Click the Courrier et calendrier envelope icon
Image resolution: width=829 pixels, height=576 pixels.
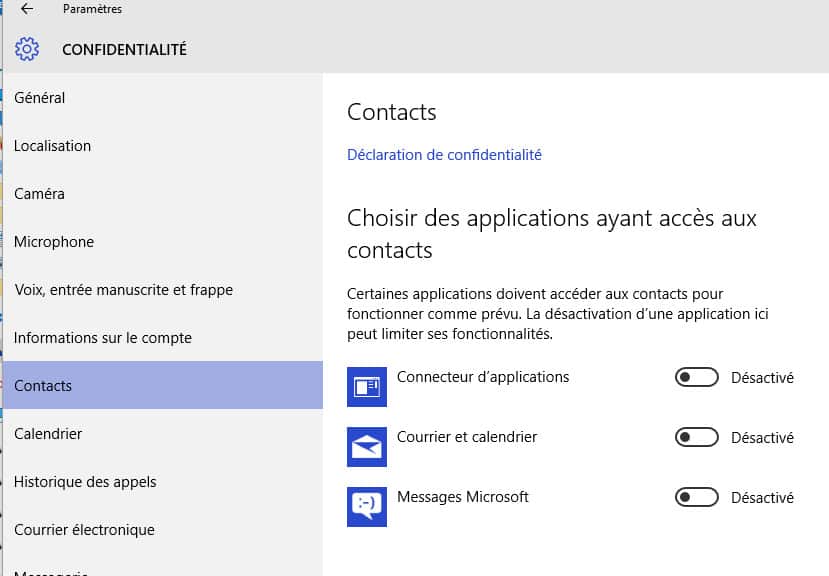367,447
